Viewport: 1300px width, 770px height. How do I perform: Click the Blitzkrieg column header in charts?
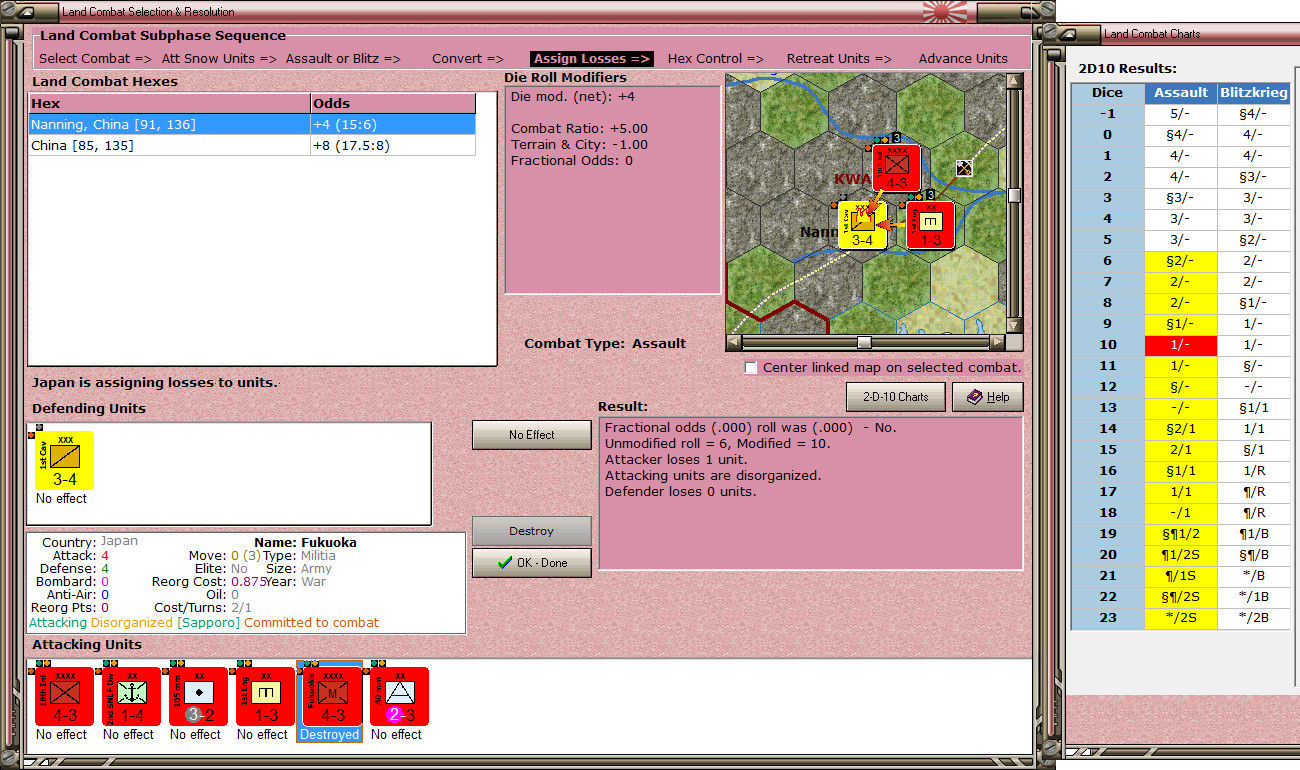click(x=1254, y=93)
